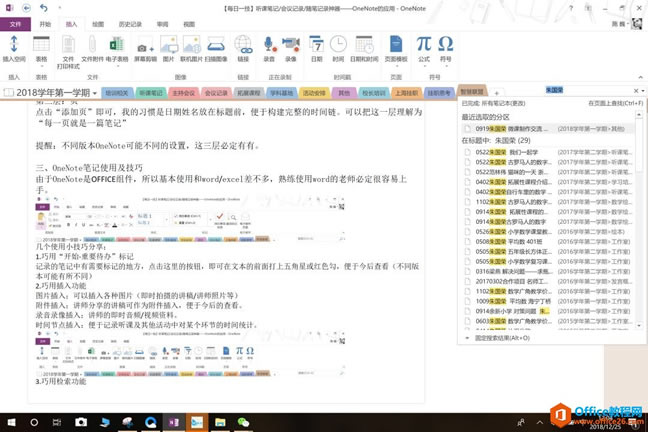Image resolution: width=648 pixels, height=432 pixels.
Task: Insert an equation with pi icon
Action: point(424,49)
